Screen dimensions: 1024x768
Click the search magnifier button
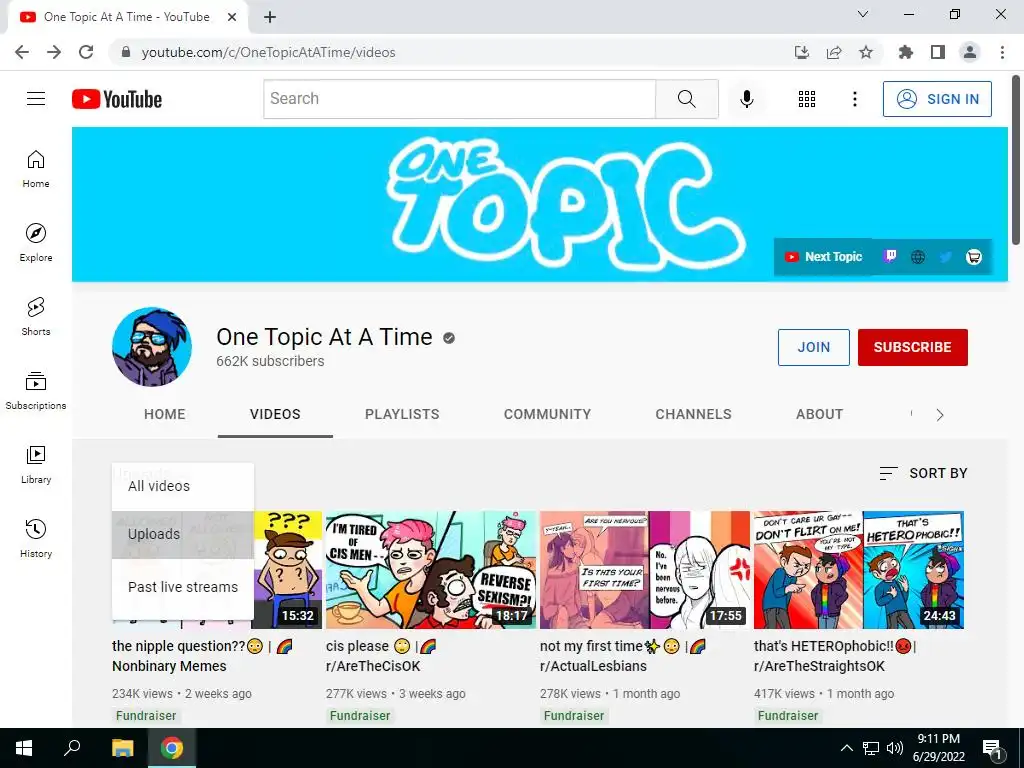coord(686,99)
